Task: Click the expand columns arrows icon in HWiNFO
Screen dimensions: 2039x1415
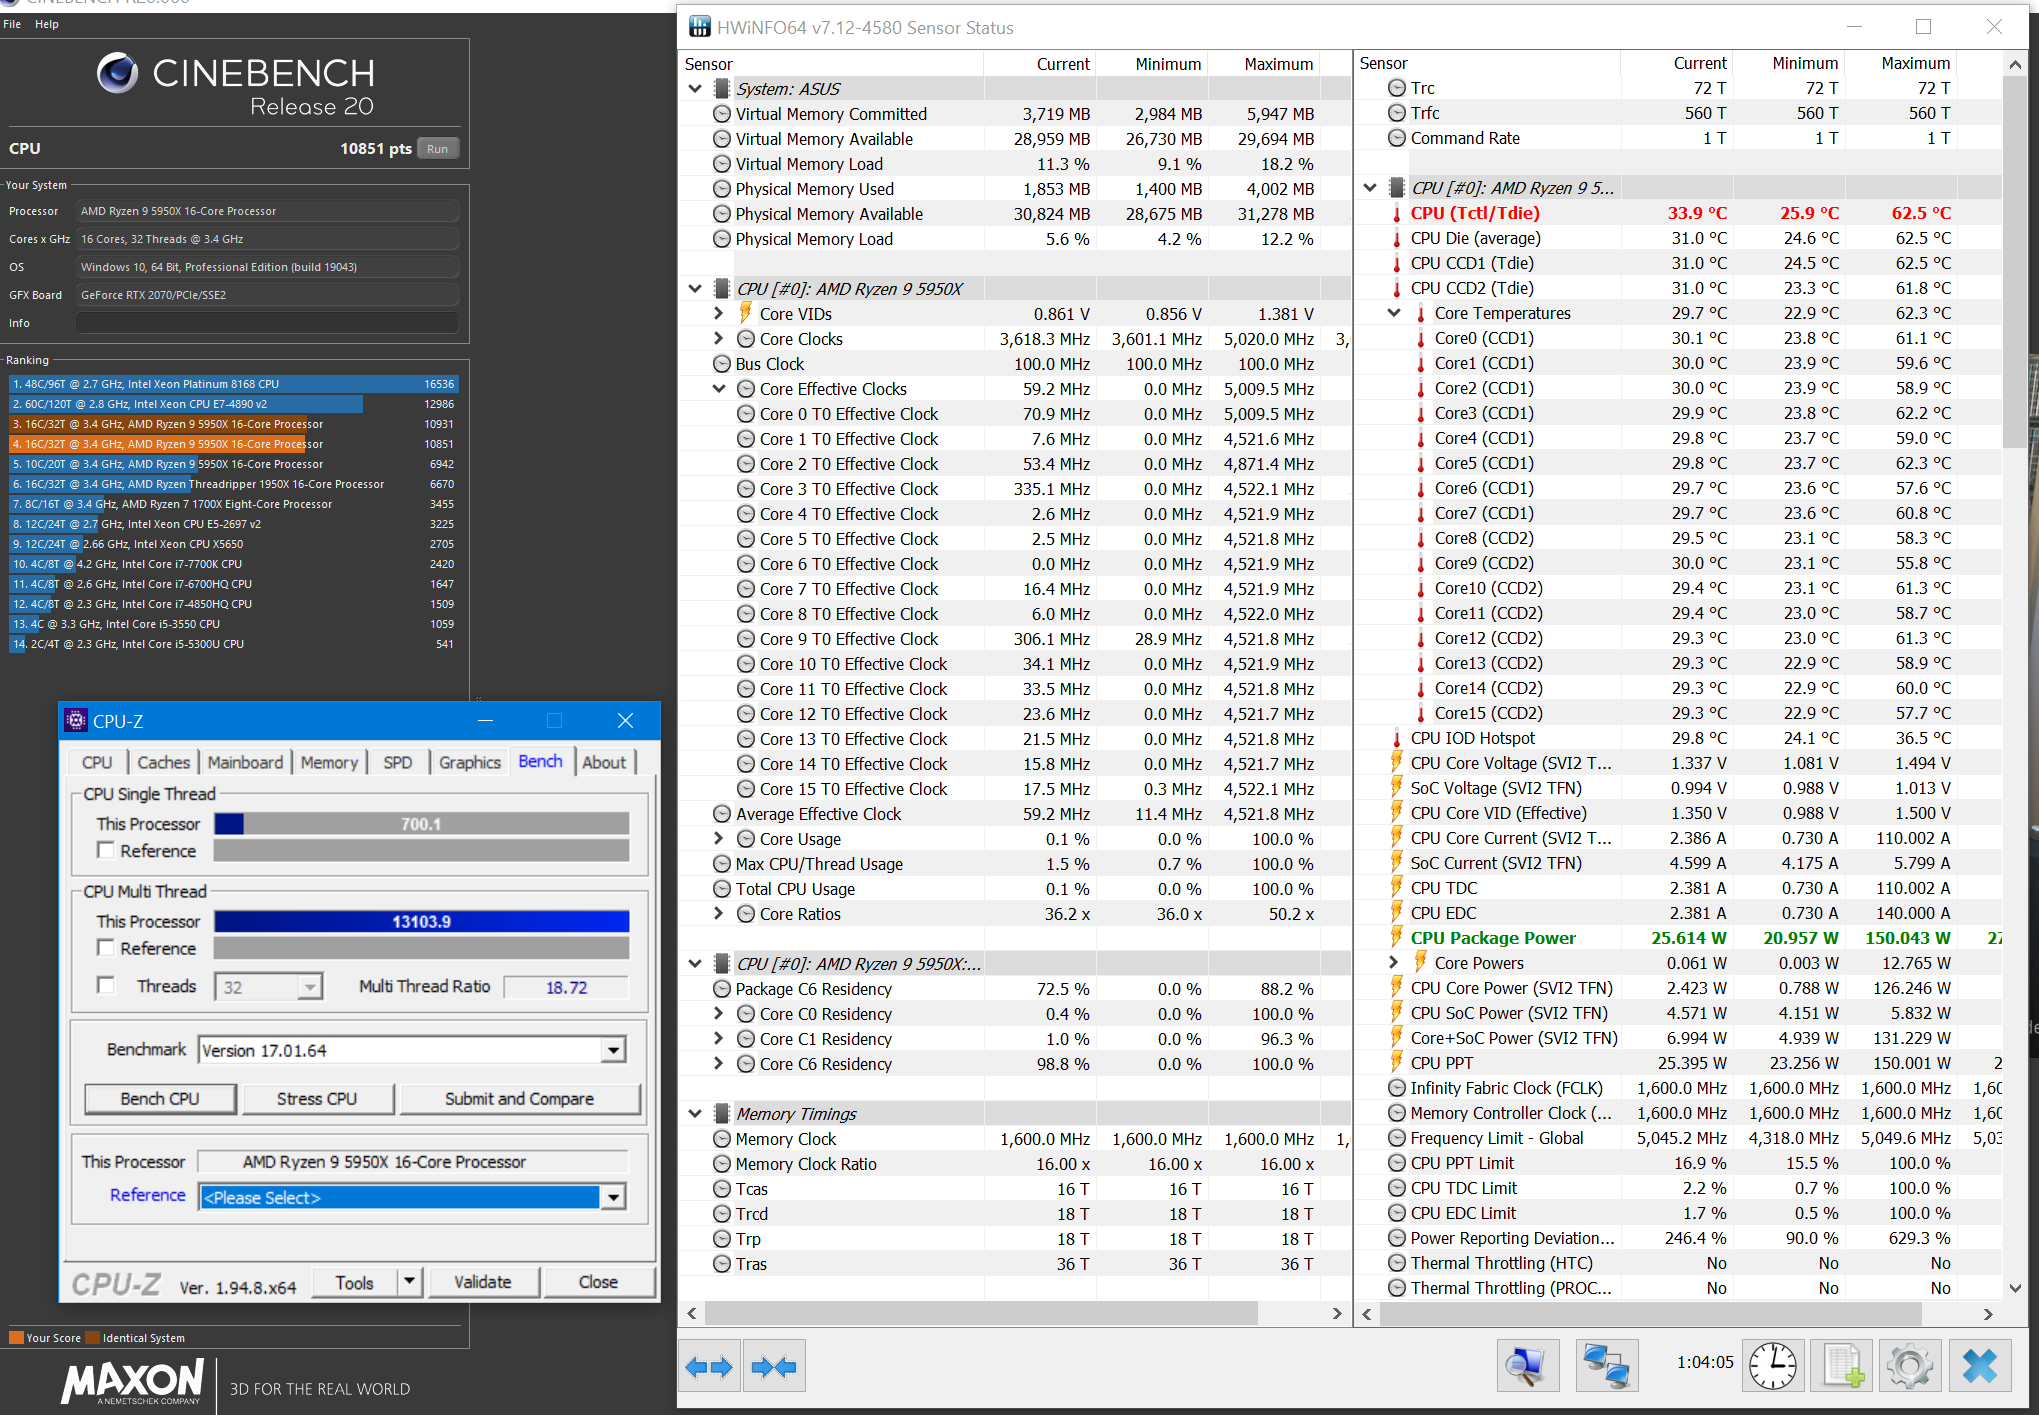Action: (709, 1366)
